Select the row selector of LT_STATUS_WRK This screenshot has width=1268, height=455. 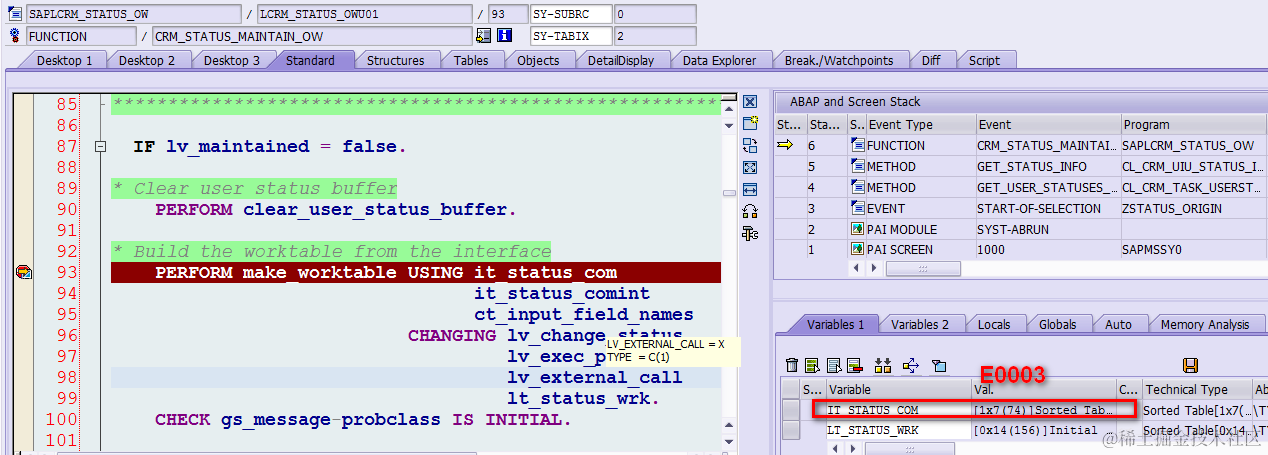[x=791, y=430]
